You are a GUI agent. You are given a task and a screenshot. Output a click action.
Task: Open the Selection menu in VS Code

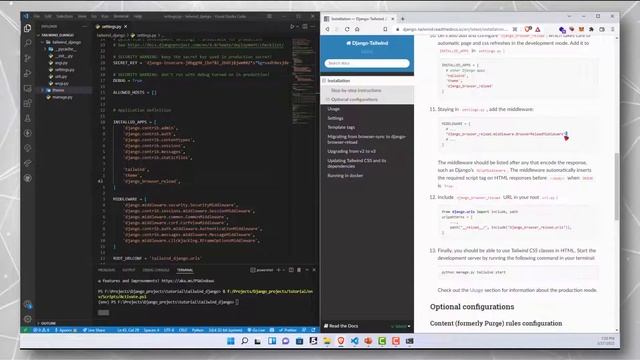click(x=64, y=16)
